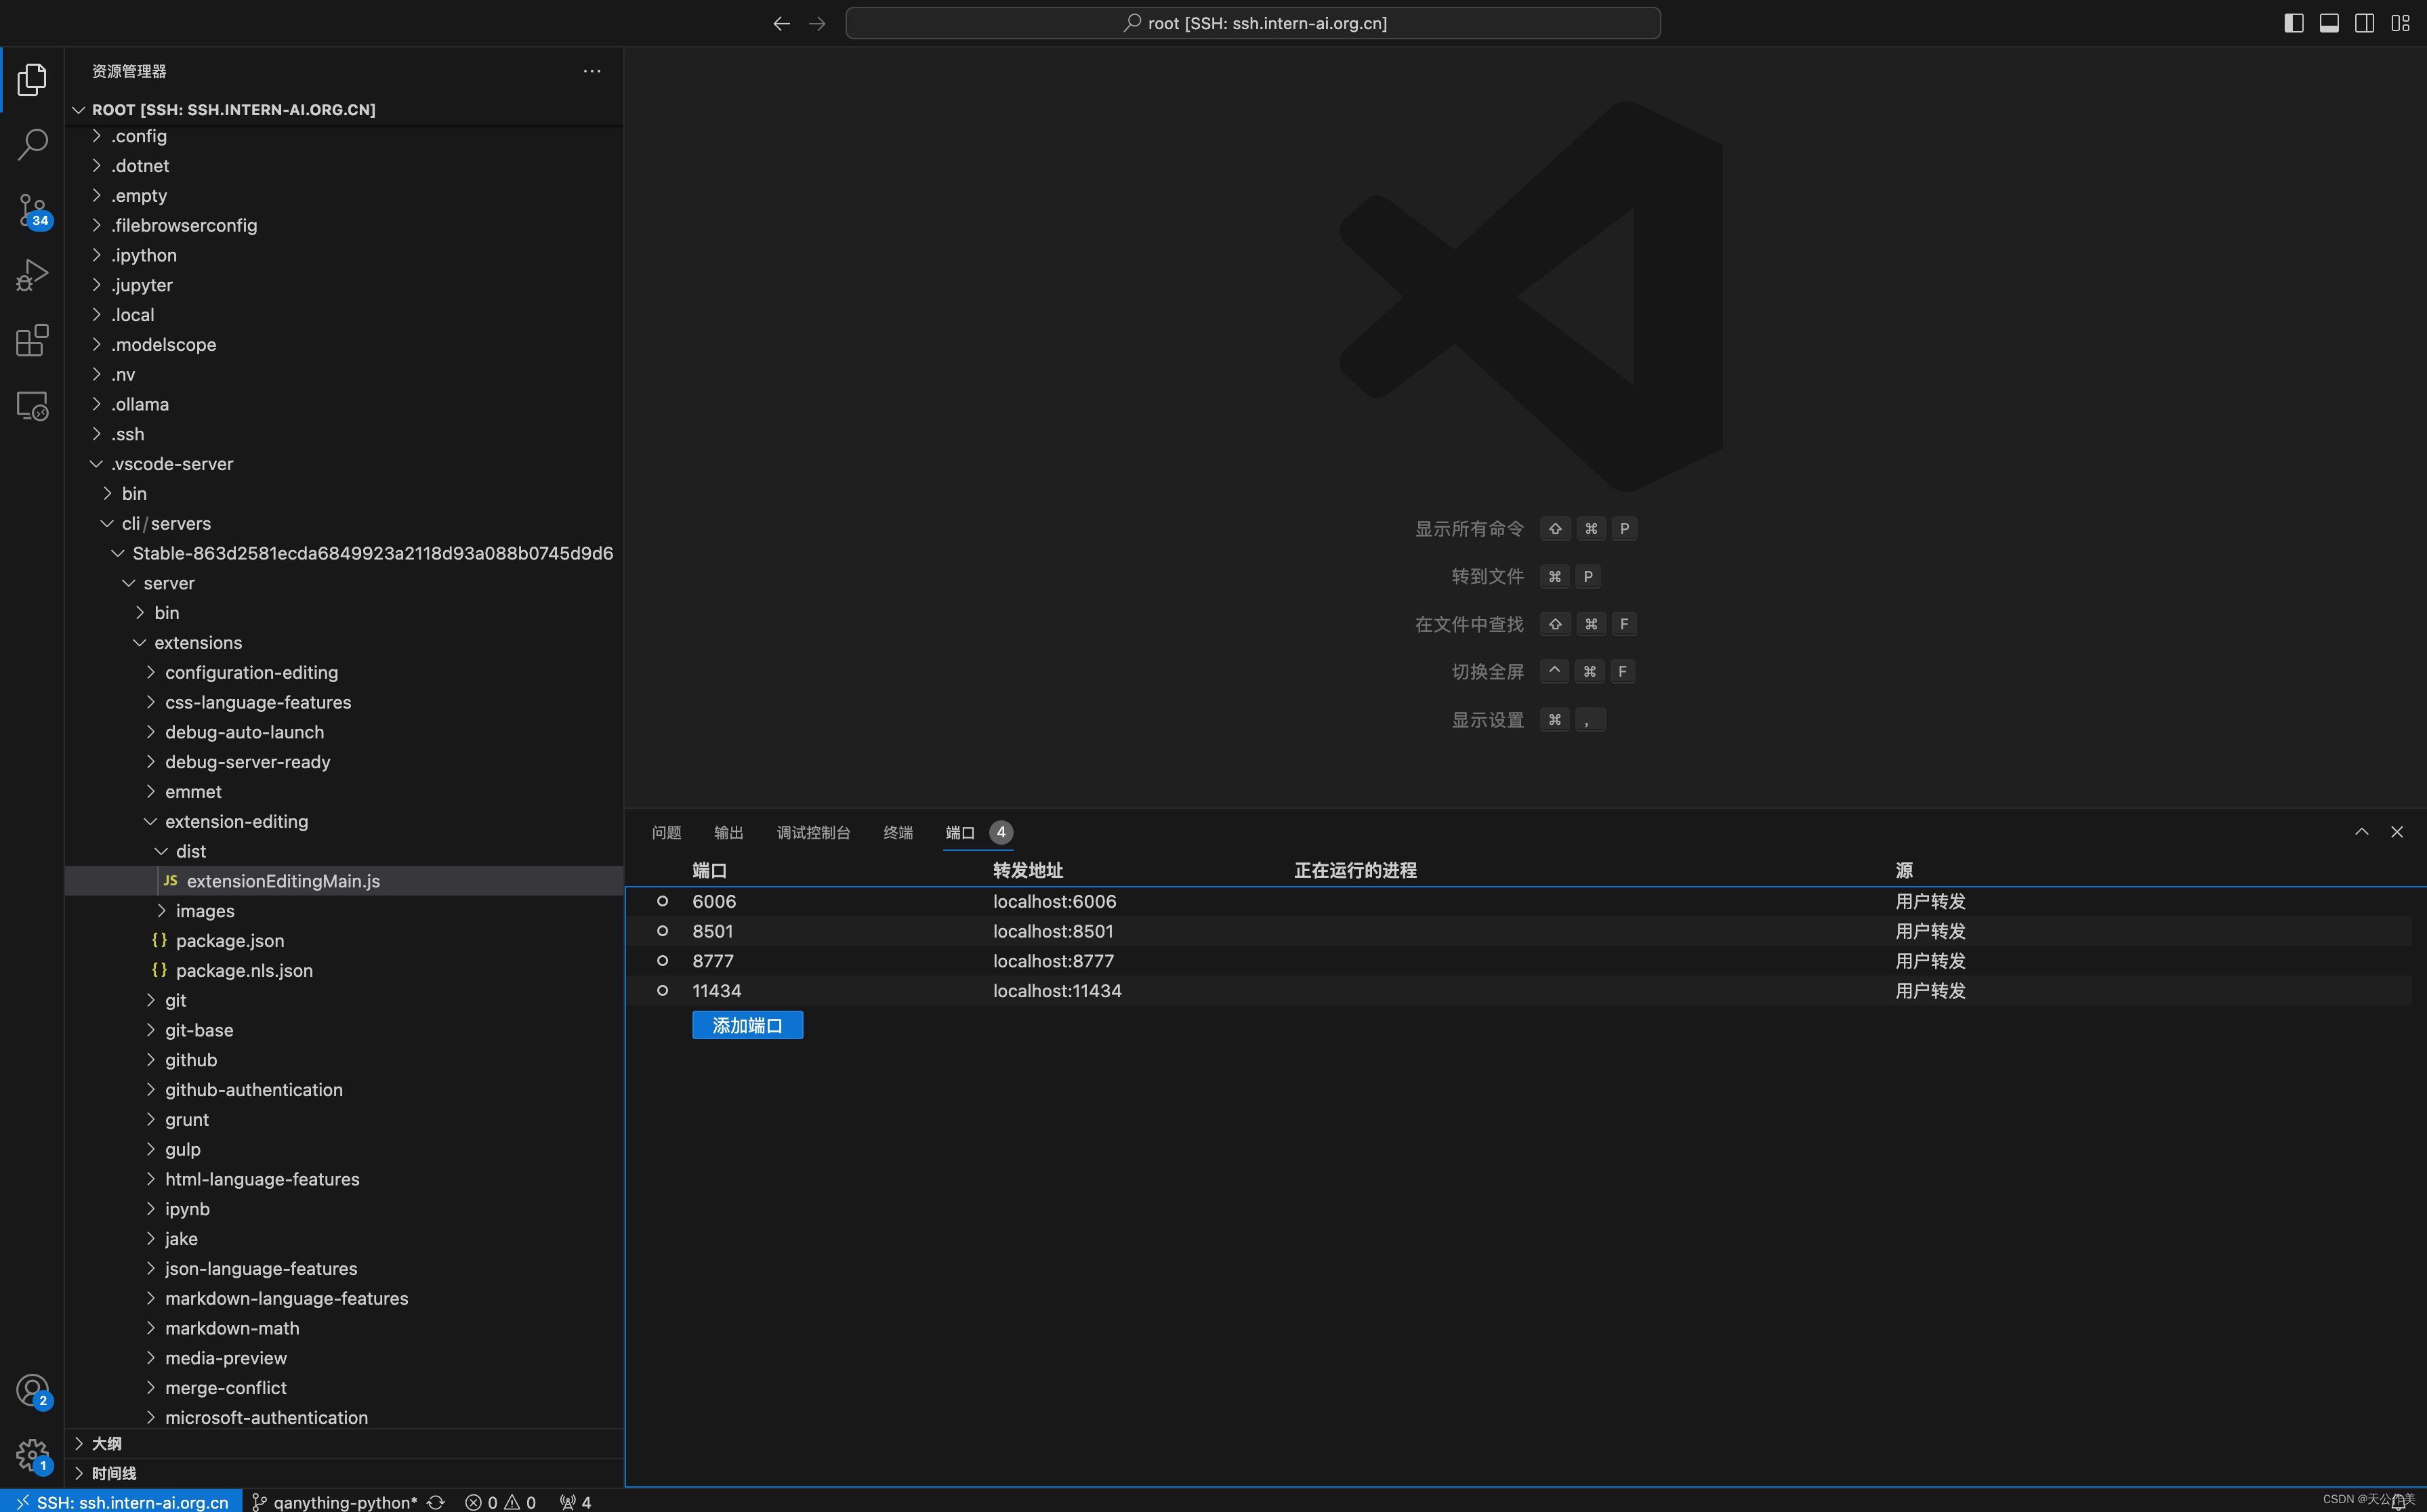The width and height of the screenshot is (2427, 1512).
Task: Open the Remote Explorer icon
Action: tap(32, 406)
